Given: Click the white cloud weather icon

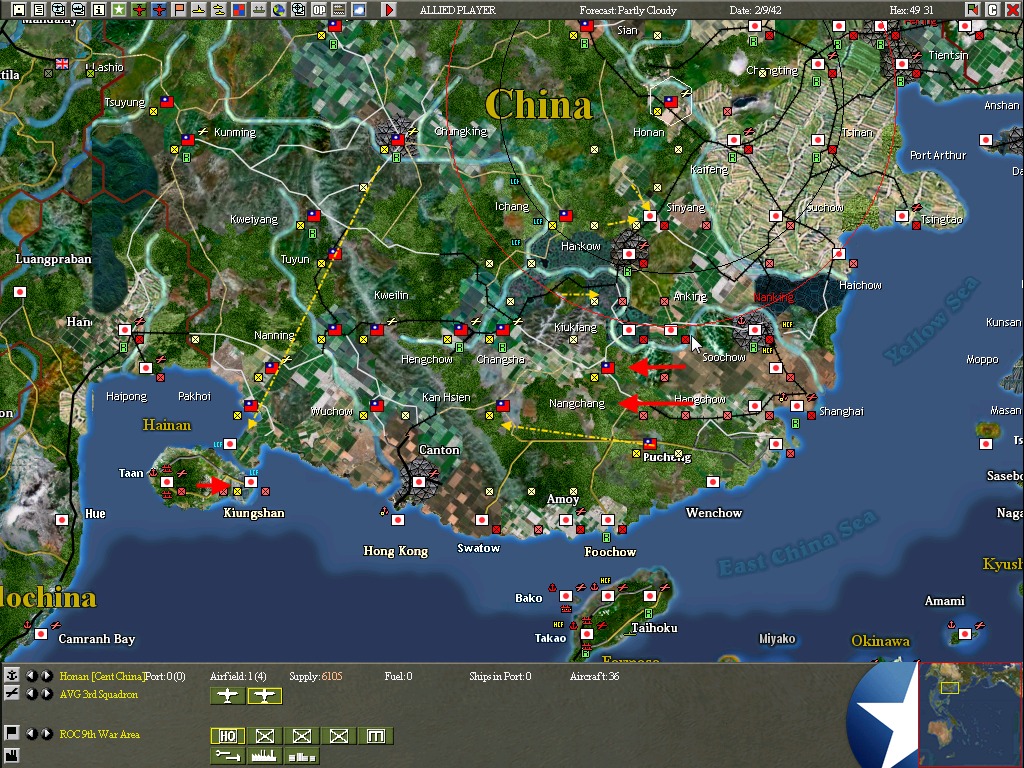Looking at the screenshot, I should coord(359,10).
